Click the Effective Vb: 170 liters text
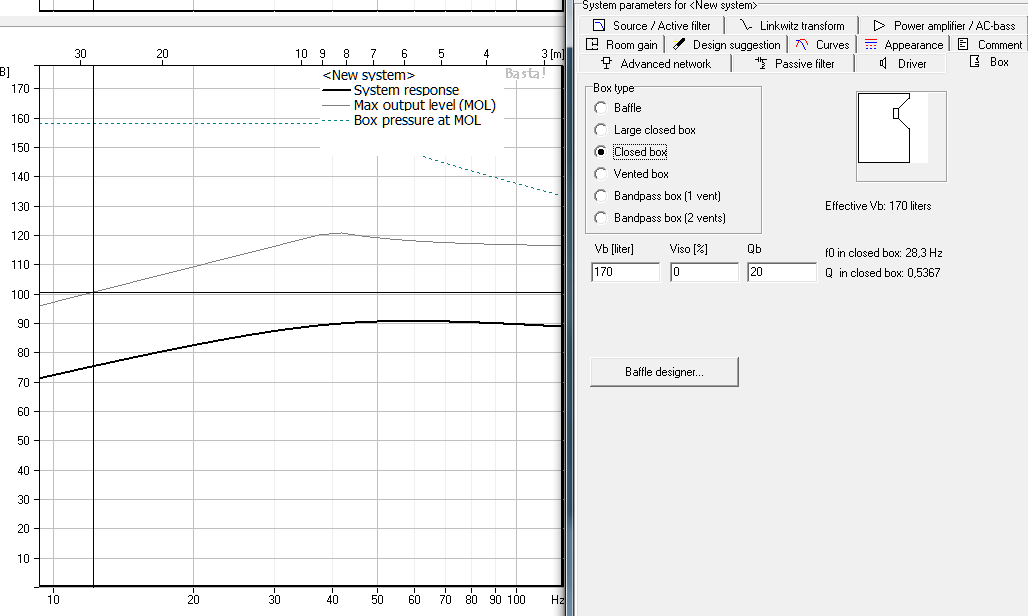1028x616 pixels. coord(878,206)
